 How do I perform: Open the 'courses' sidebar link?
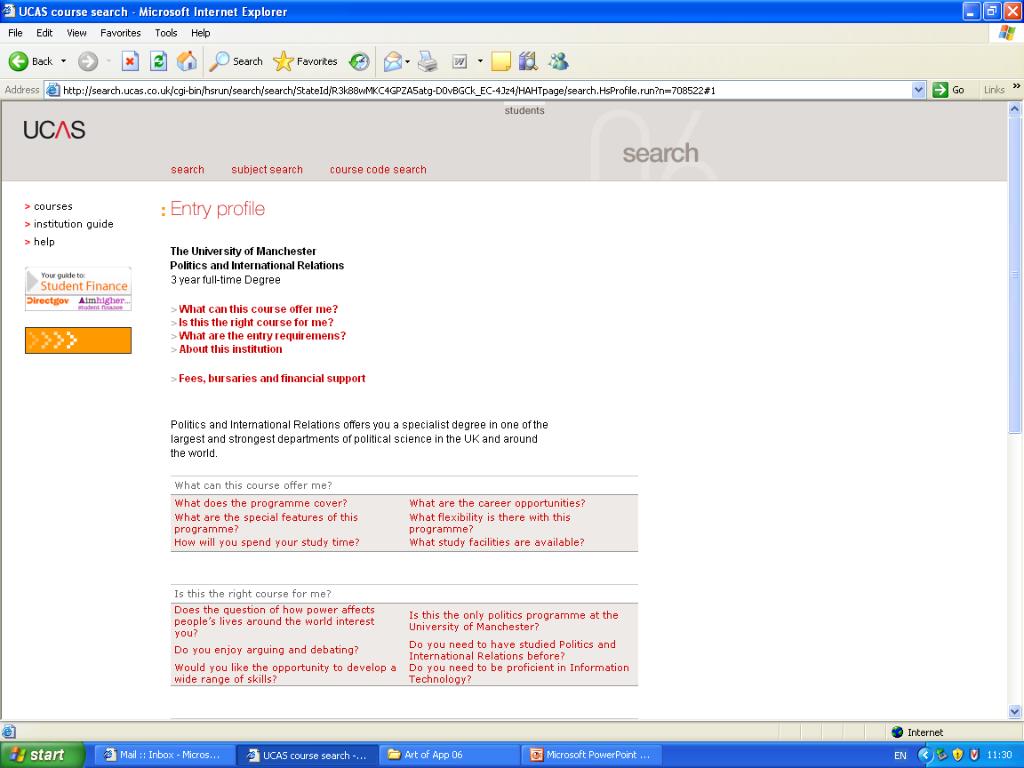tap(53, 206)
